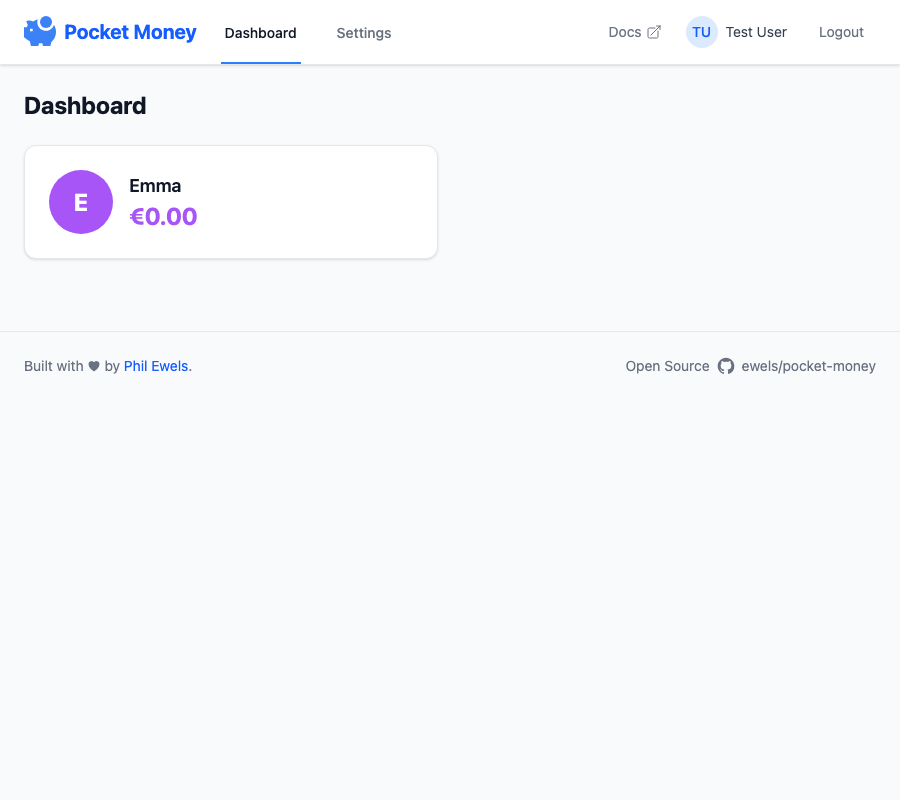
Task: Click the external link icon next to Docs
Action: (655, 31)
